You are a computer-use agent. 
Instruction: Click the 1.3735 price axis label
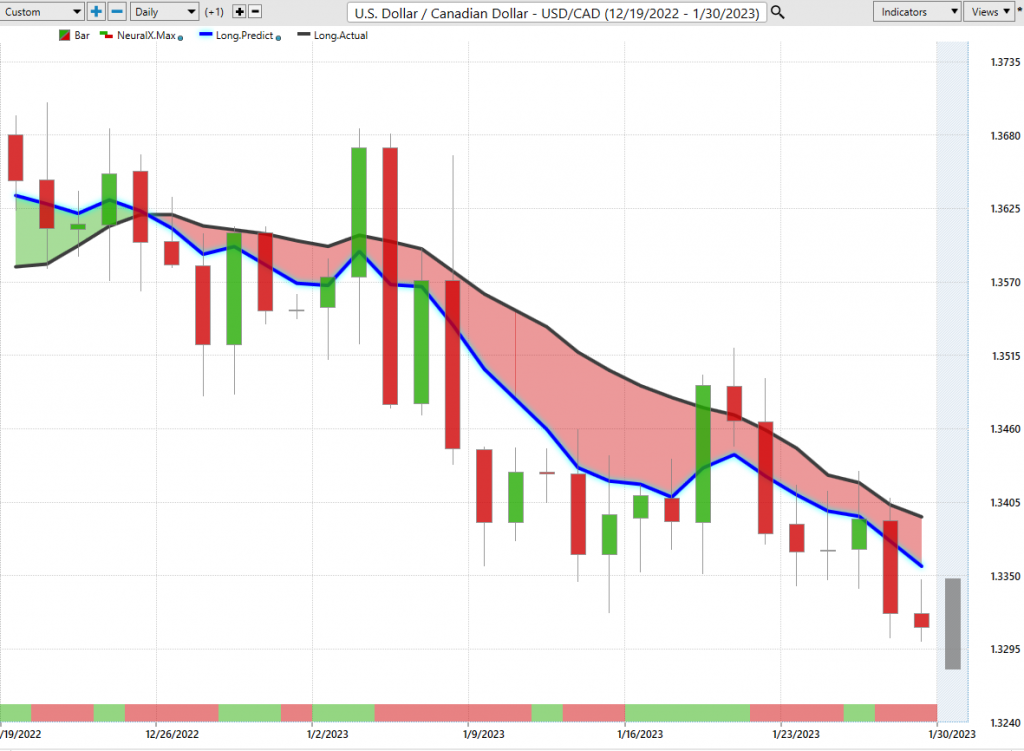point(1005,62)
